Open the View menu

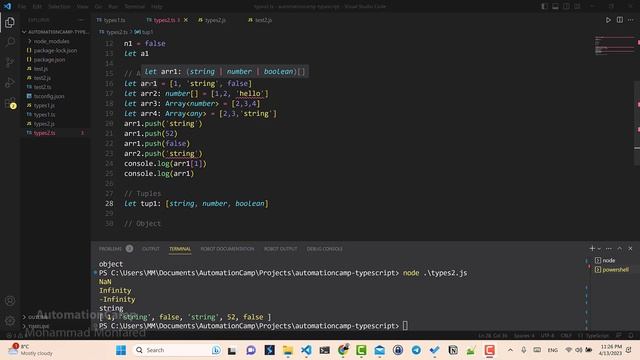pyautogui.click(x=82, y=7)
